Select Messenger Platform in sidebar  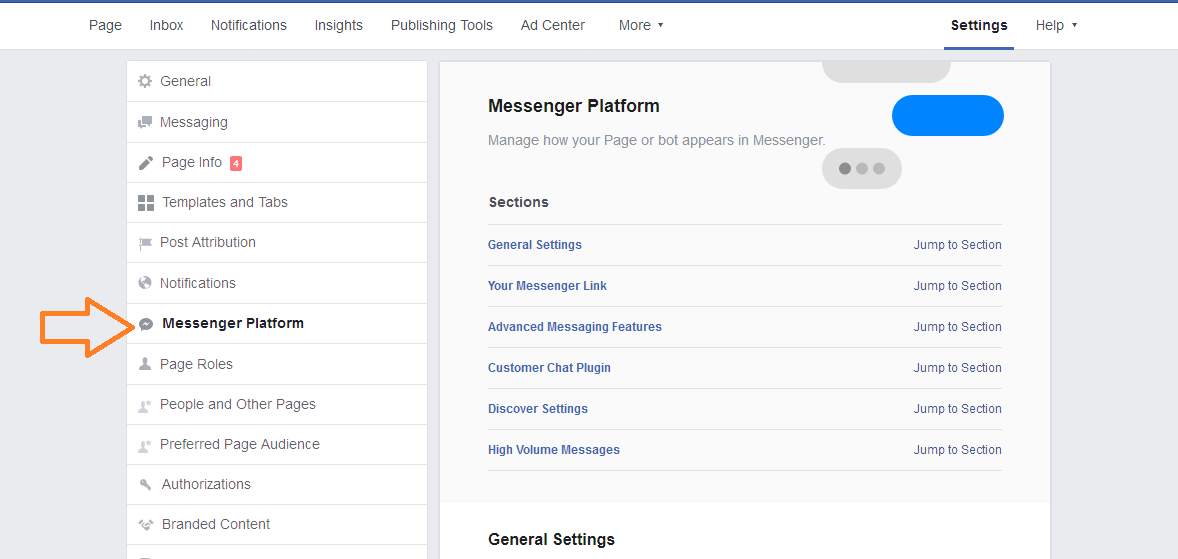click(277, 324)
